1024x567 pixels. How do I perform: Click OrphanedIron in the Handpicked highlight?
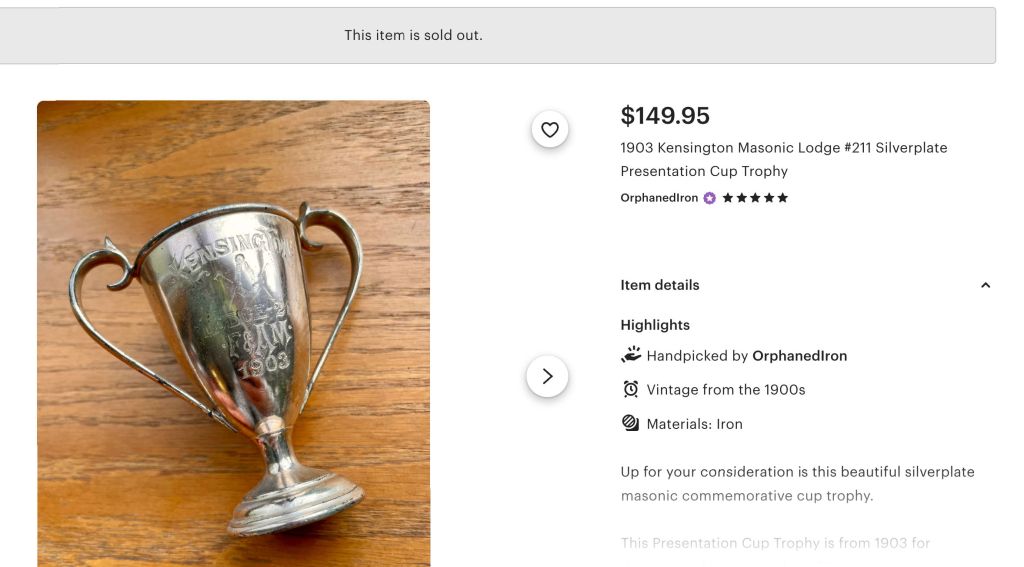pyautogui.click(x=799, y=356)
